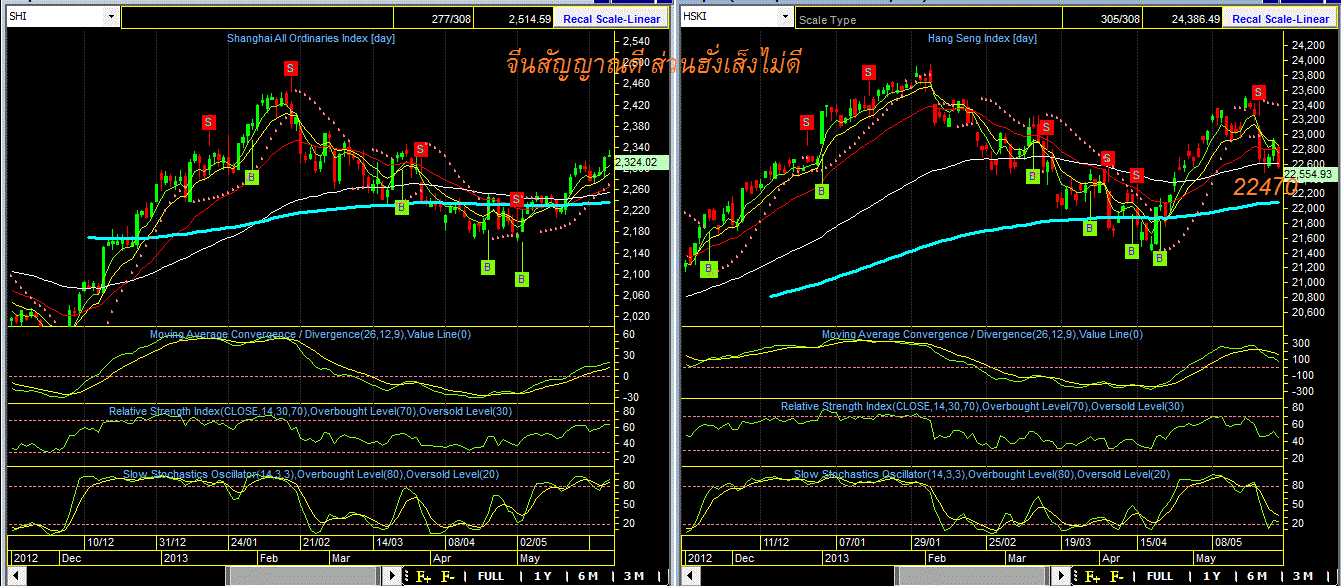This screenshot has width=1341, height=586.
Task: Select FULL range for the Hang Seng chart
Action: 1160,576
